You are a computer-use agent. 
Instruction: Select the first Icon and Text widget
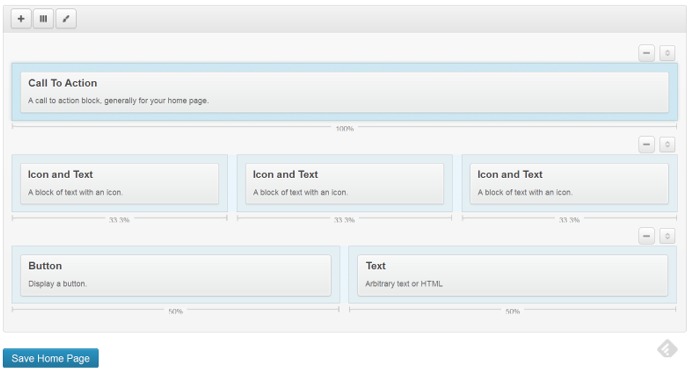[x=120, y=184]
